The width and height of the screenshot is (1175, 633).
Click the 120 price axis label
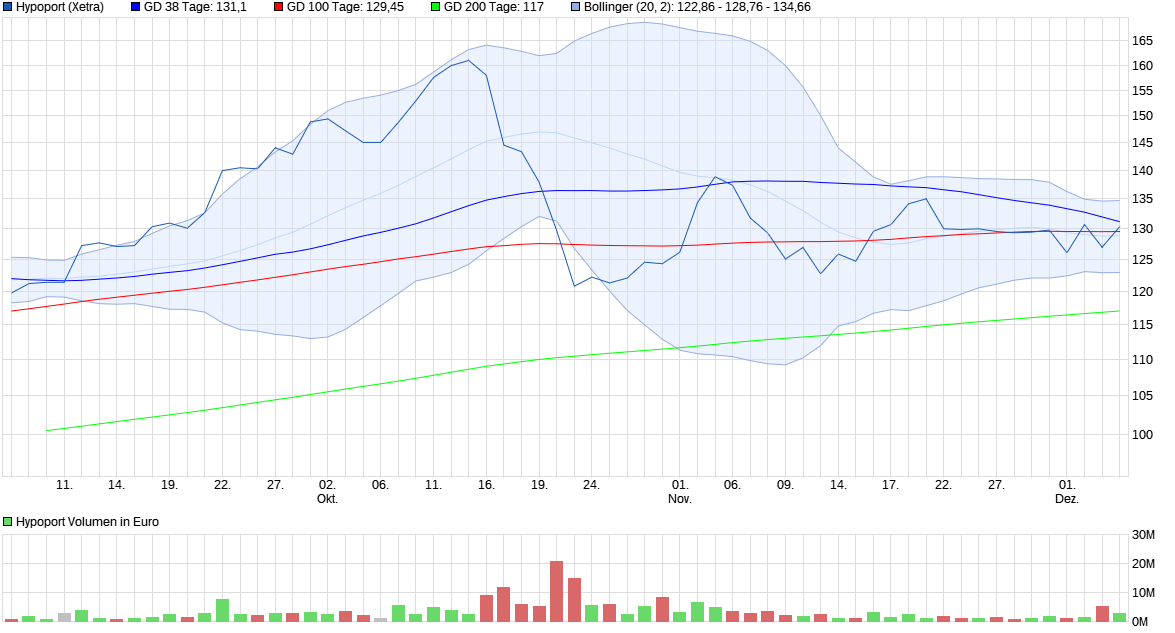[x=1142, y=292]
